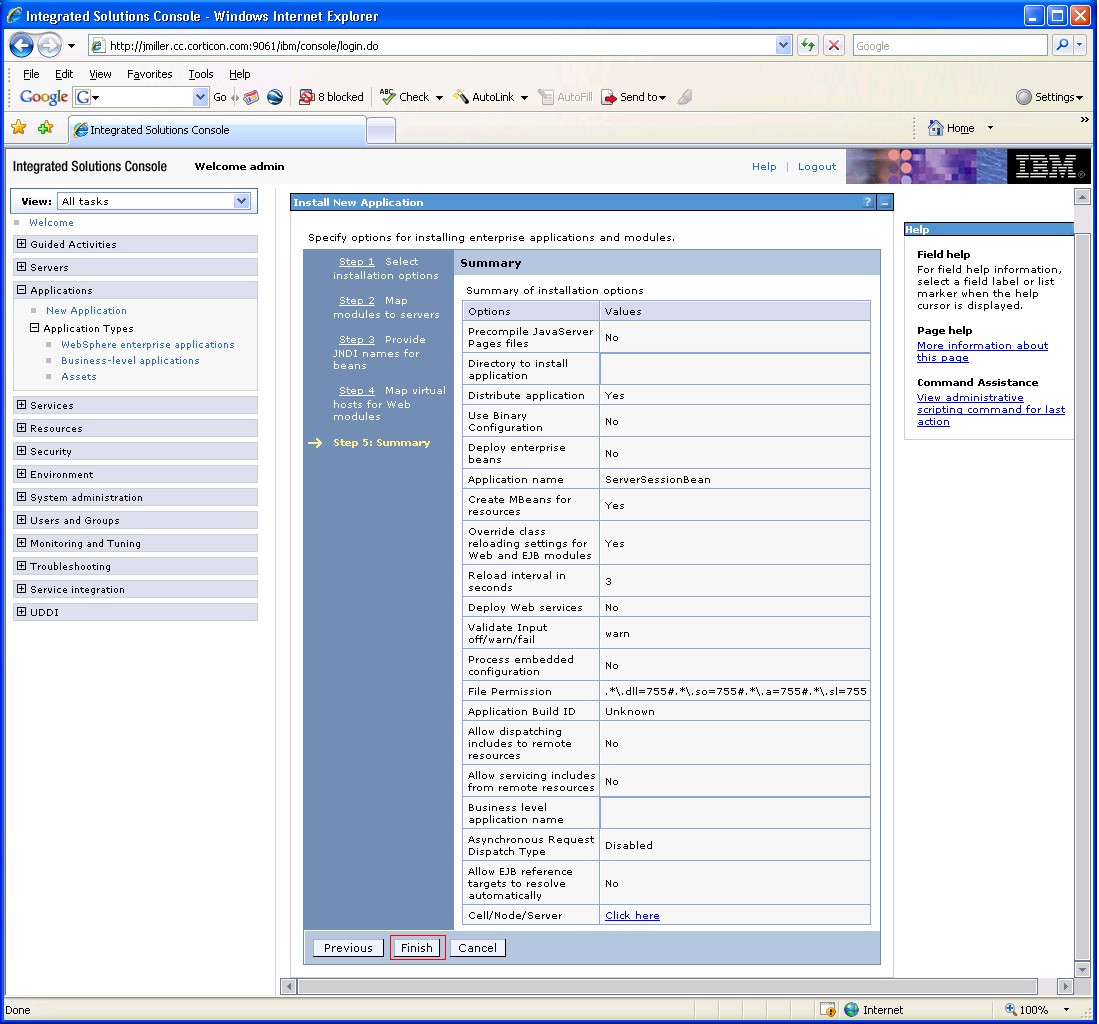
Task: Click the highlighter pen toolbar icon
Action: point(685,97)
